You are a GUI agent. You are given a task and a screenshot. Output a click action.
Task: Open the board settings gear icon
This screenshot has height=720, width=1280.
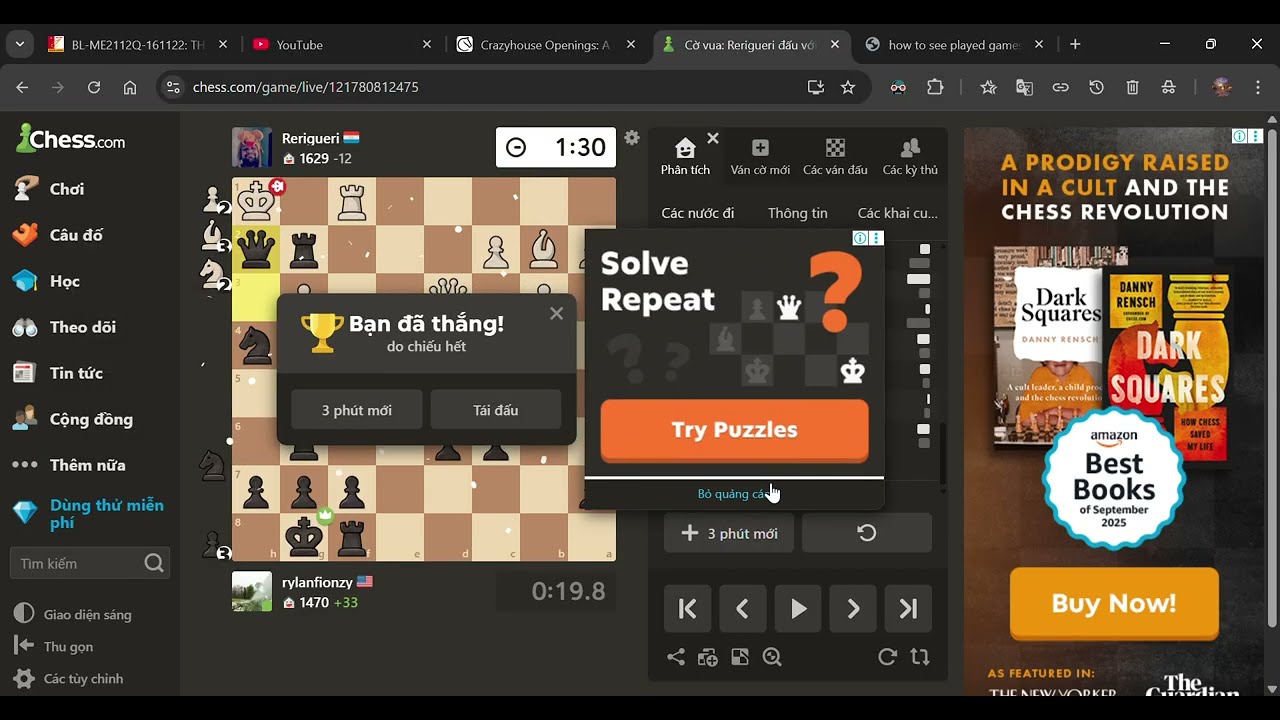(x=632, y=138)
